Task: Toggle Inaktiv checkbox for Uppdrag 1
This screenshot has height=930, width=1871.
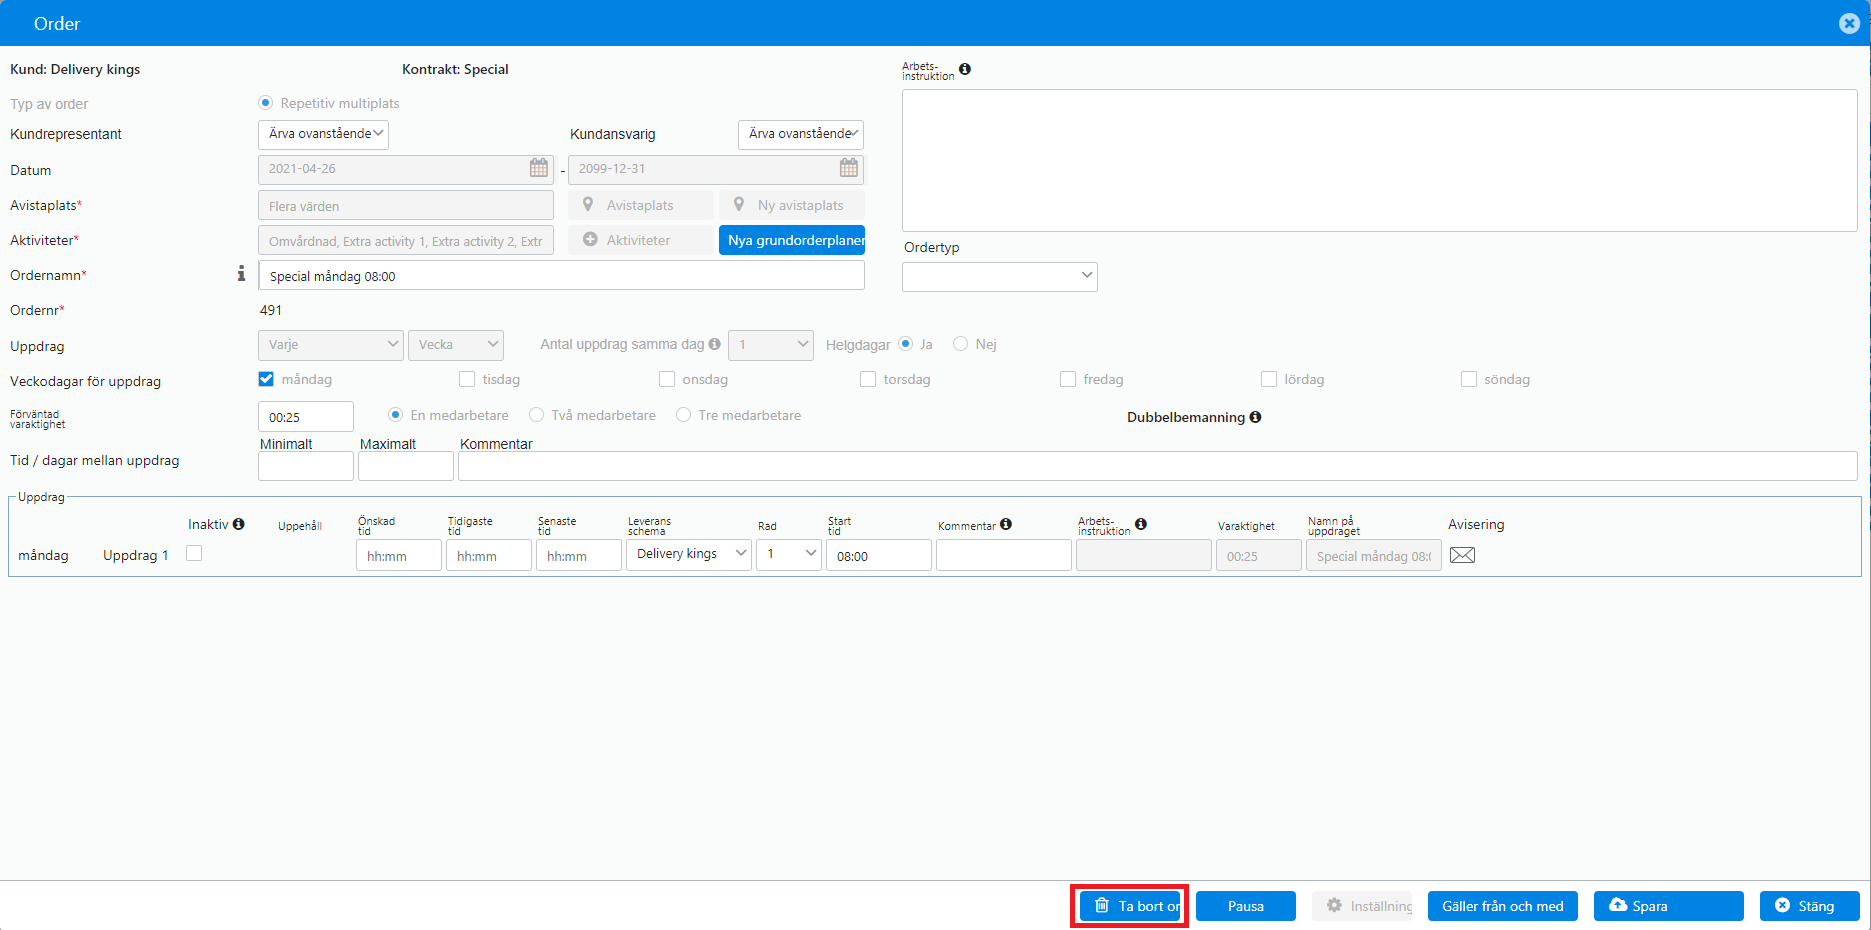Action: (x=194, y=553)
